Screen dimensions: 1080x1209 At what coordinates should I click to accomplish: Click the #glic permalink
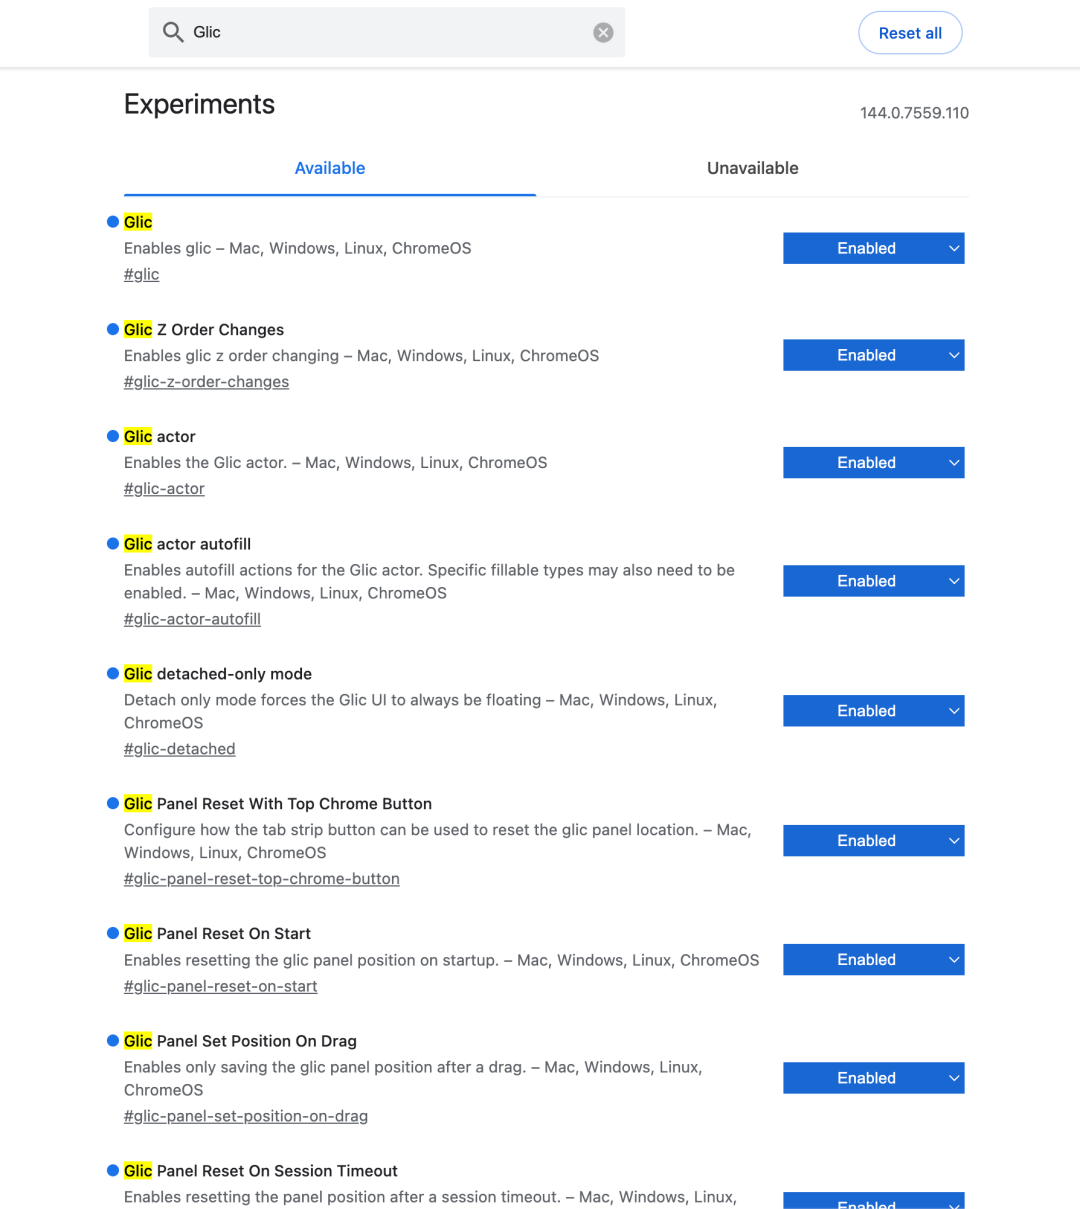click(x=141, y=273)
